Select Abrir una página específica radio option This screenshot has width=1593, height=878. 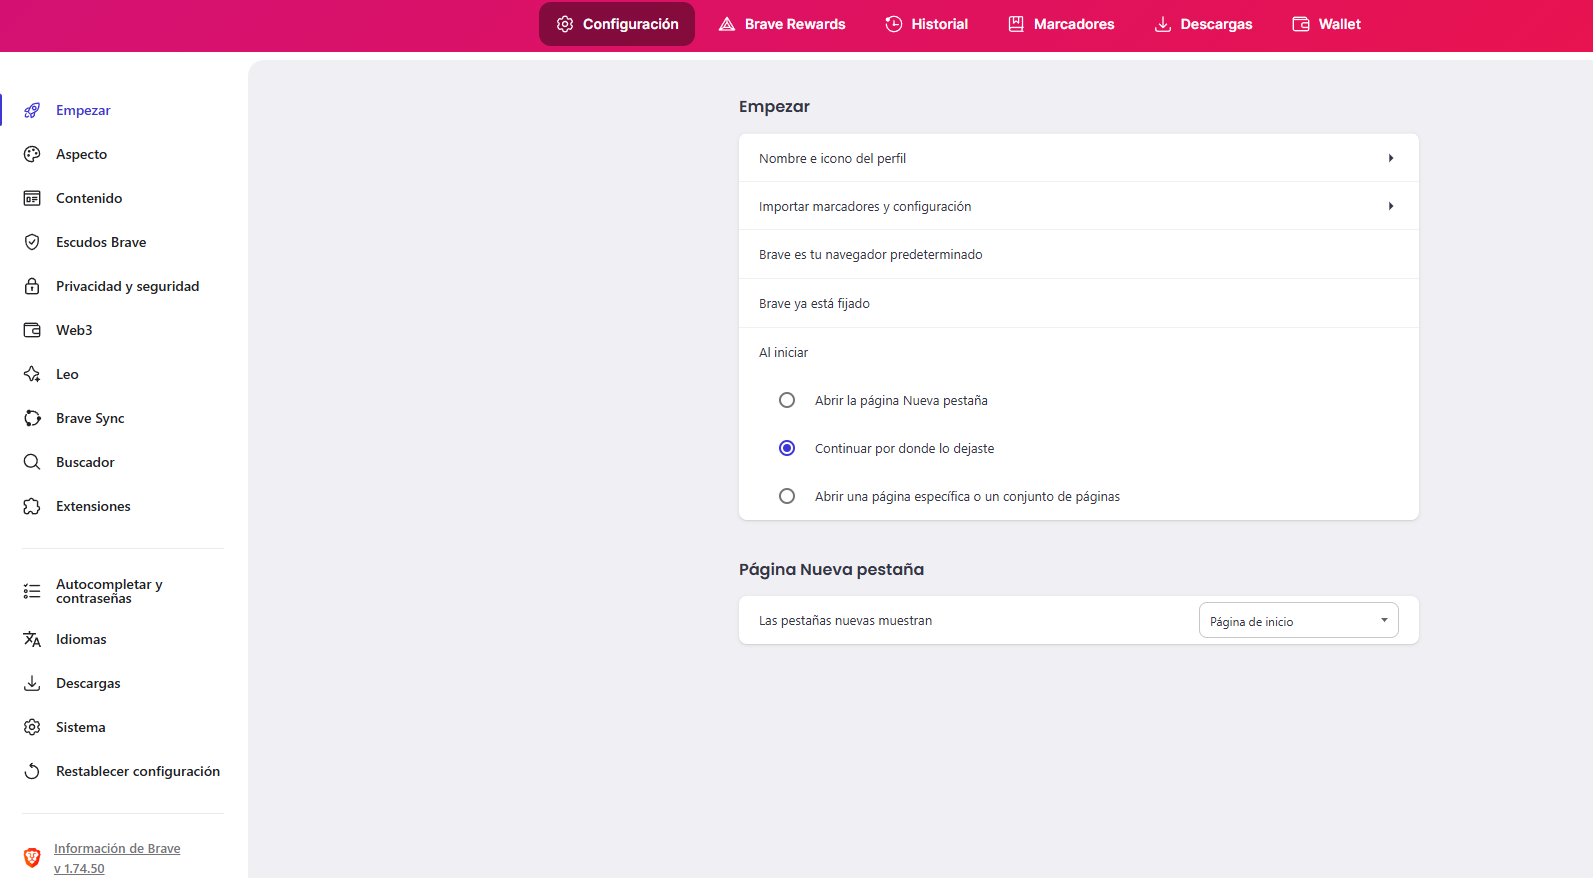click(x=787, y=496)
